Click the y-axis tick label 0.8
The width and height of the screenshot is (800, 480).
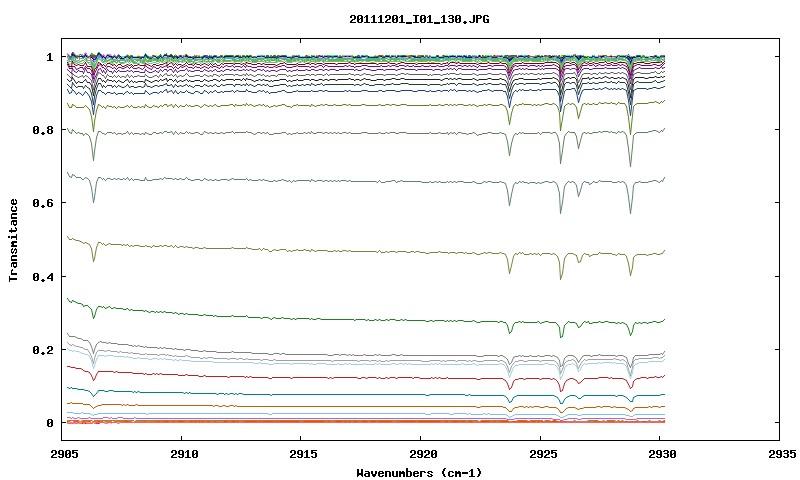[x=43, y=130]
